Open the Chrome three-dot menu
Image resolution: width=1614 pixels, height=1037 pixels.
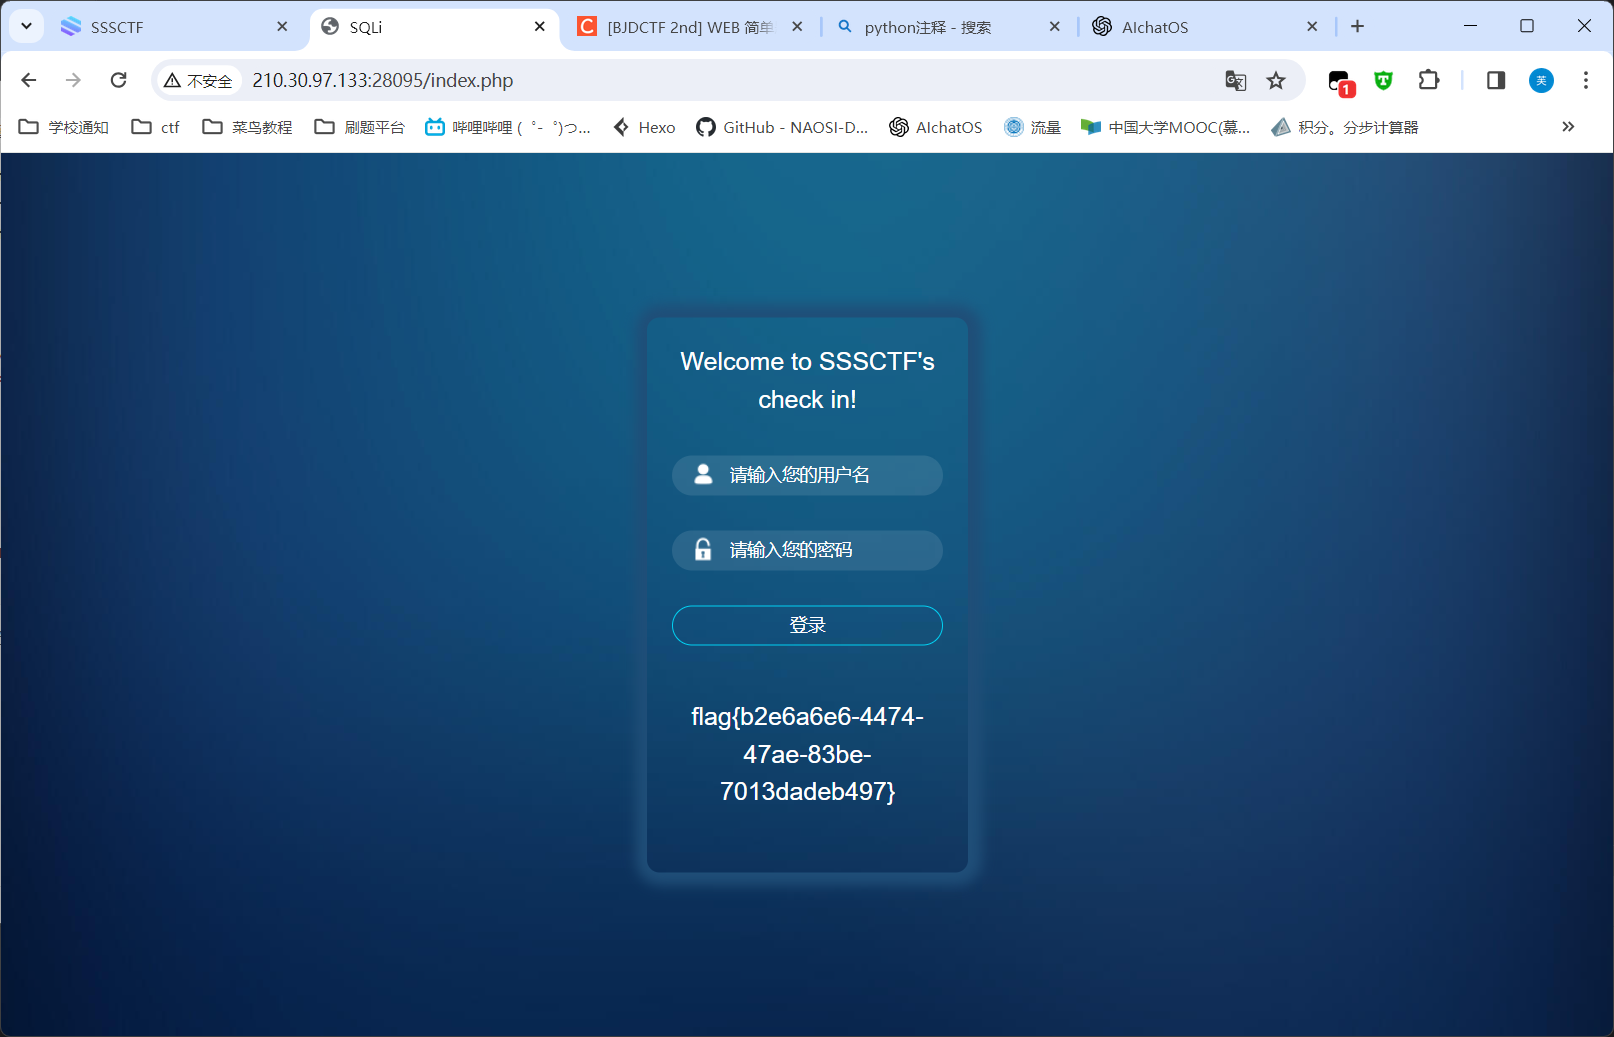[1585, 80]
